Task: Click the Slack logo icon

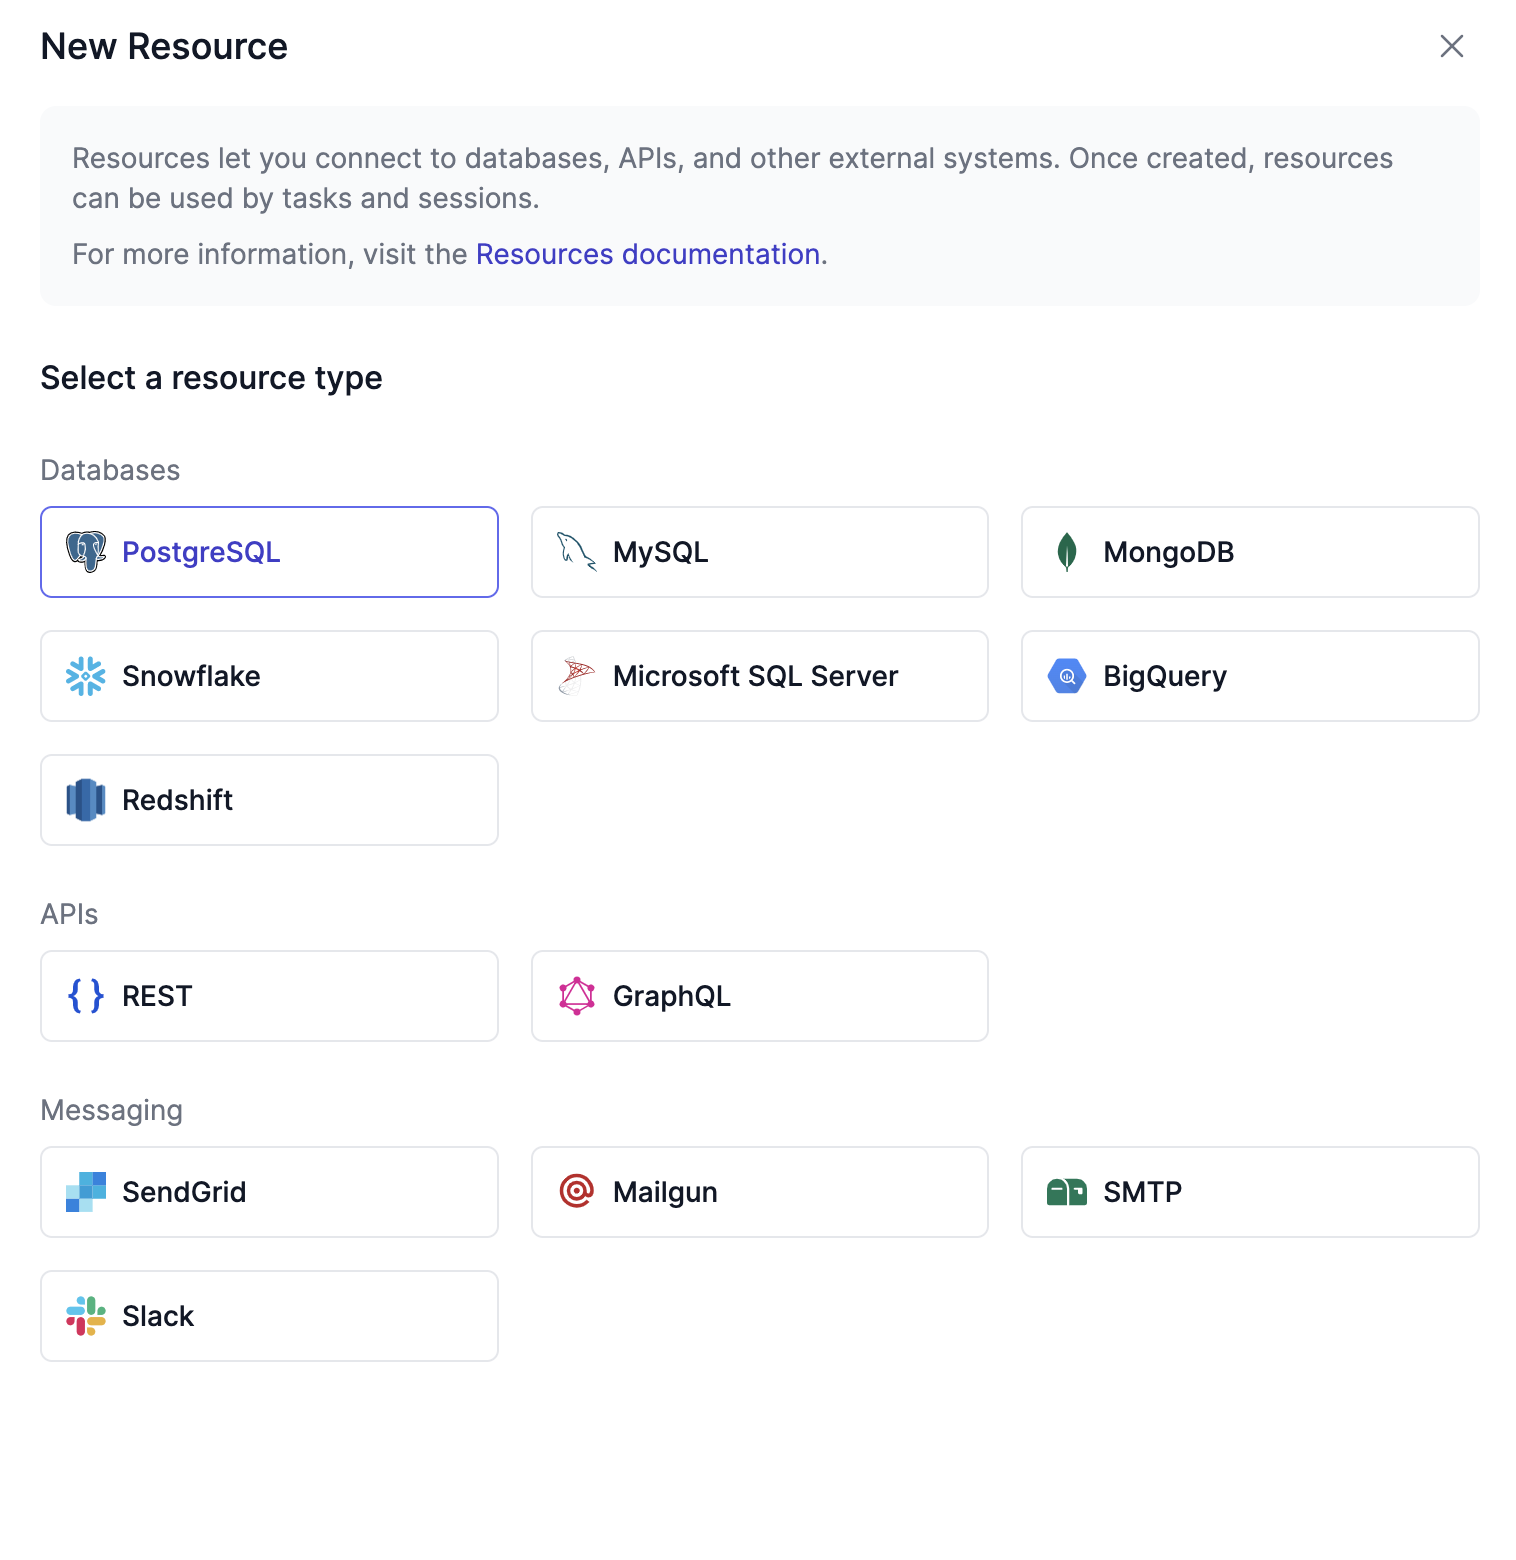Action: [x=86, y=1316]
